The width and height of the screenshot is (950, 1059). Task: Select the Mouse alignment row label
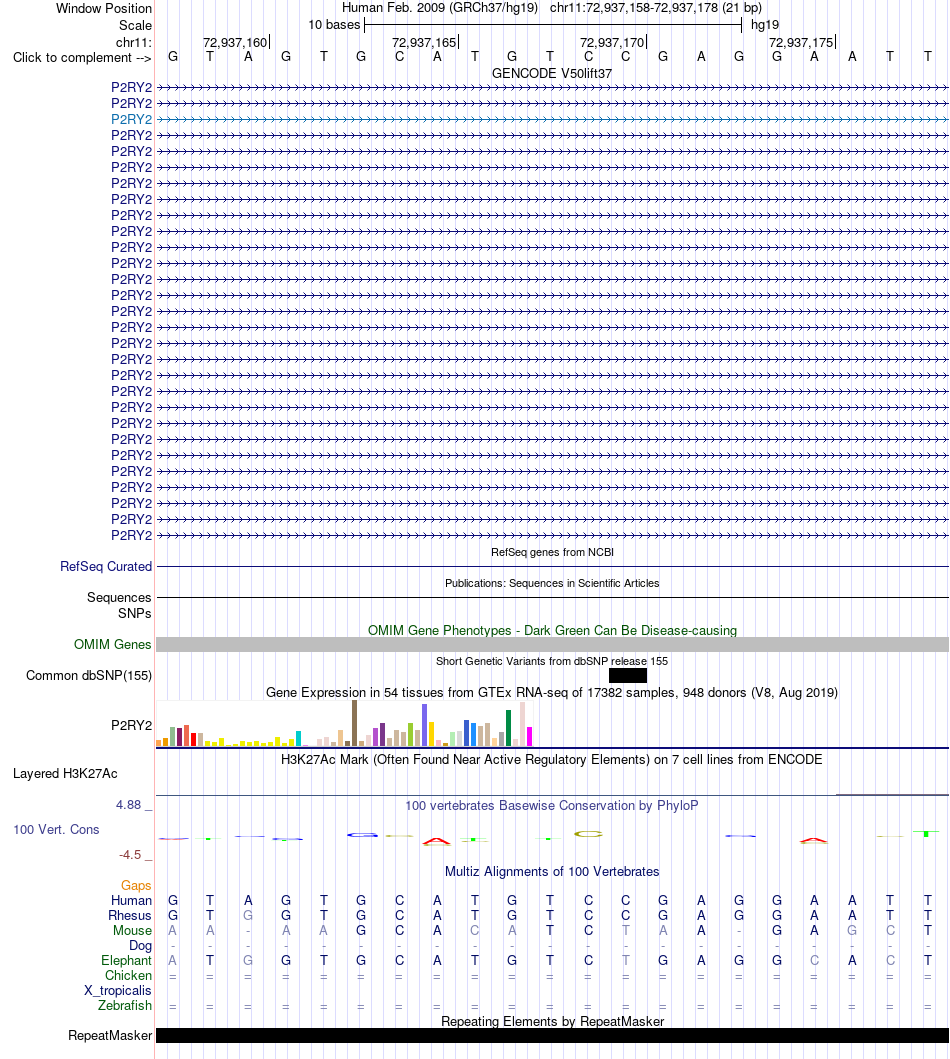coord(132,930)
